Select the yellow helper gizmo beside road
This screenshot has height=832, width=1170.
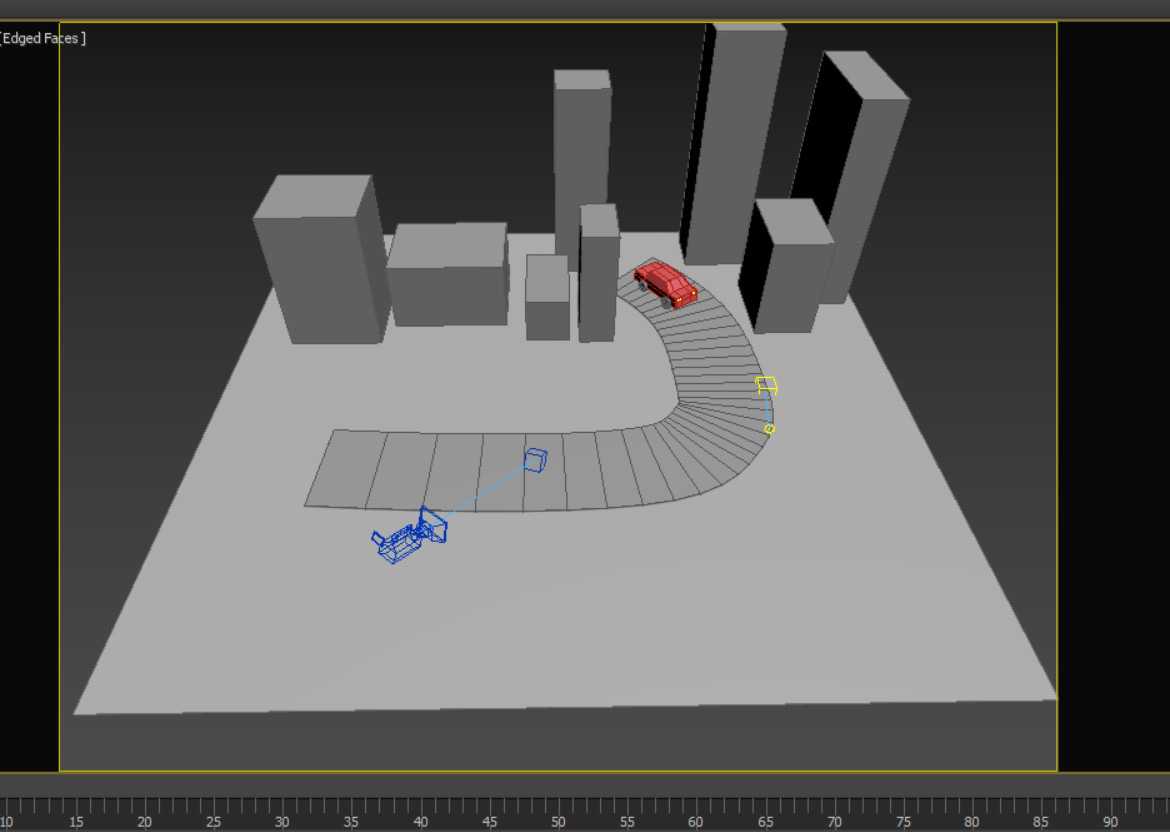[766, 385]
